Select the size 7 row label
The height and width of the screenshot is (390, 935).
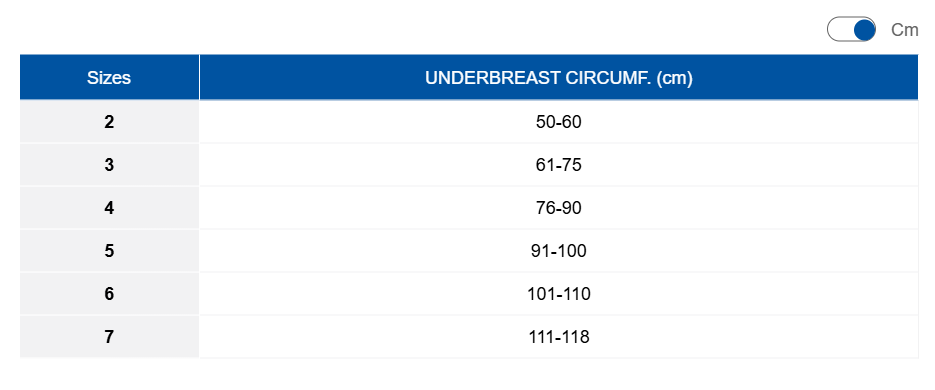[x=109, y=336]
